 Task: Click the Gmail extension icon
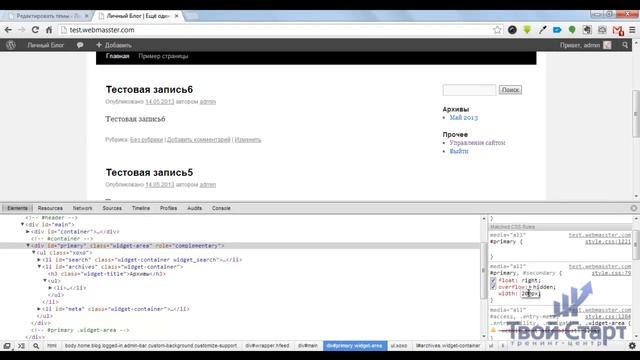(x=618, y=30)
